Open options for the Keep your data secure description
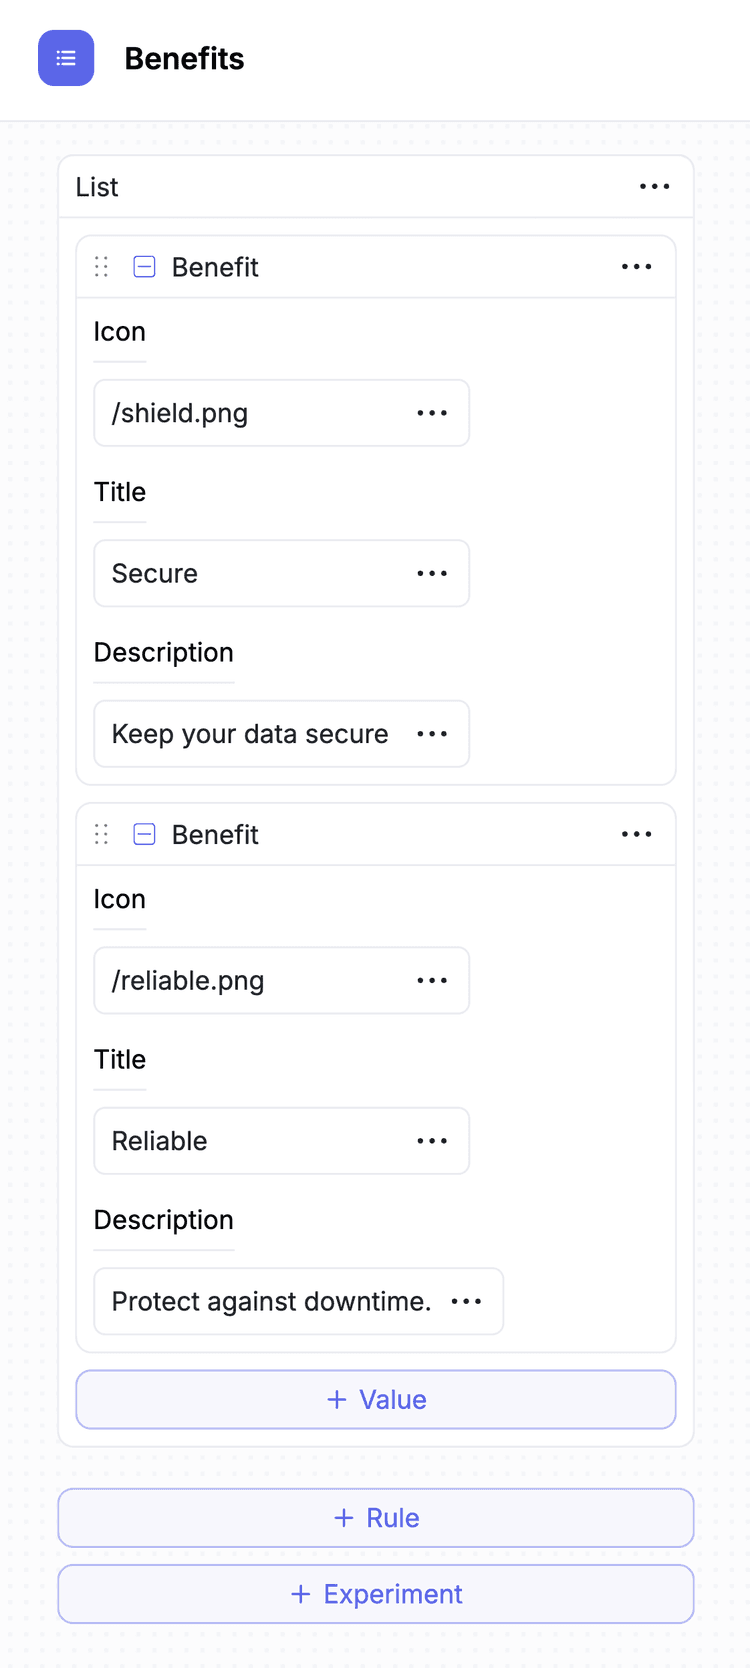 (432, 734)
